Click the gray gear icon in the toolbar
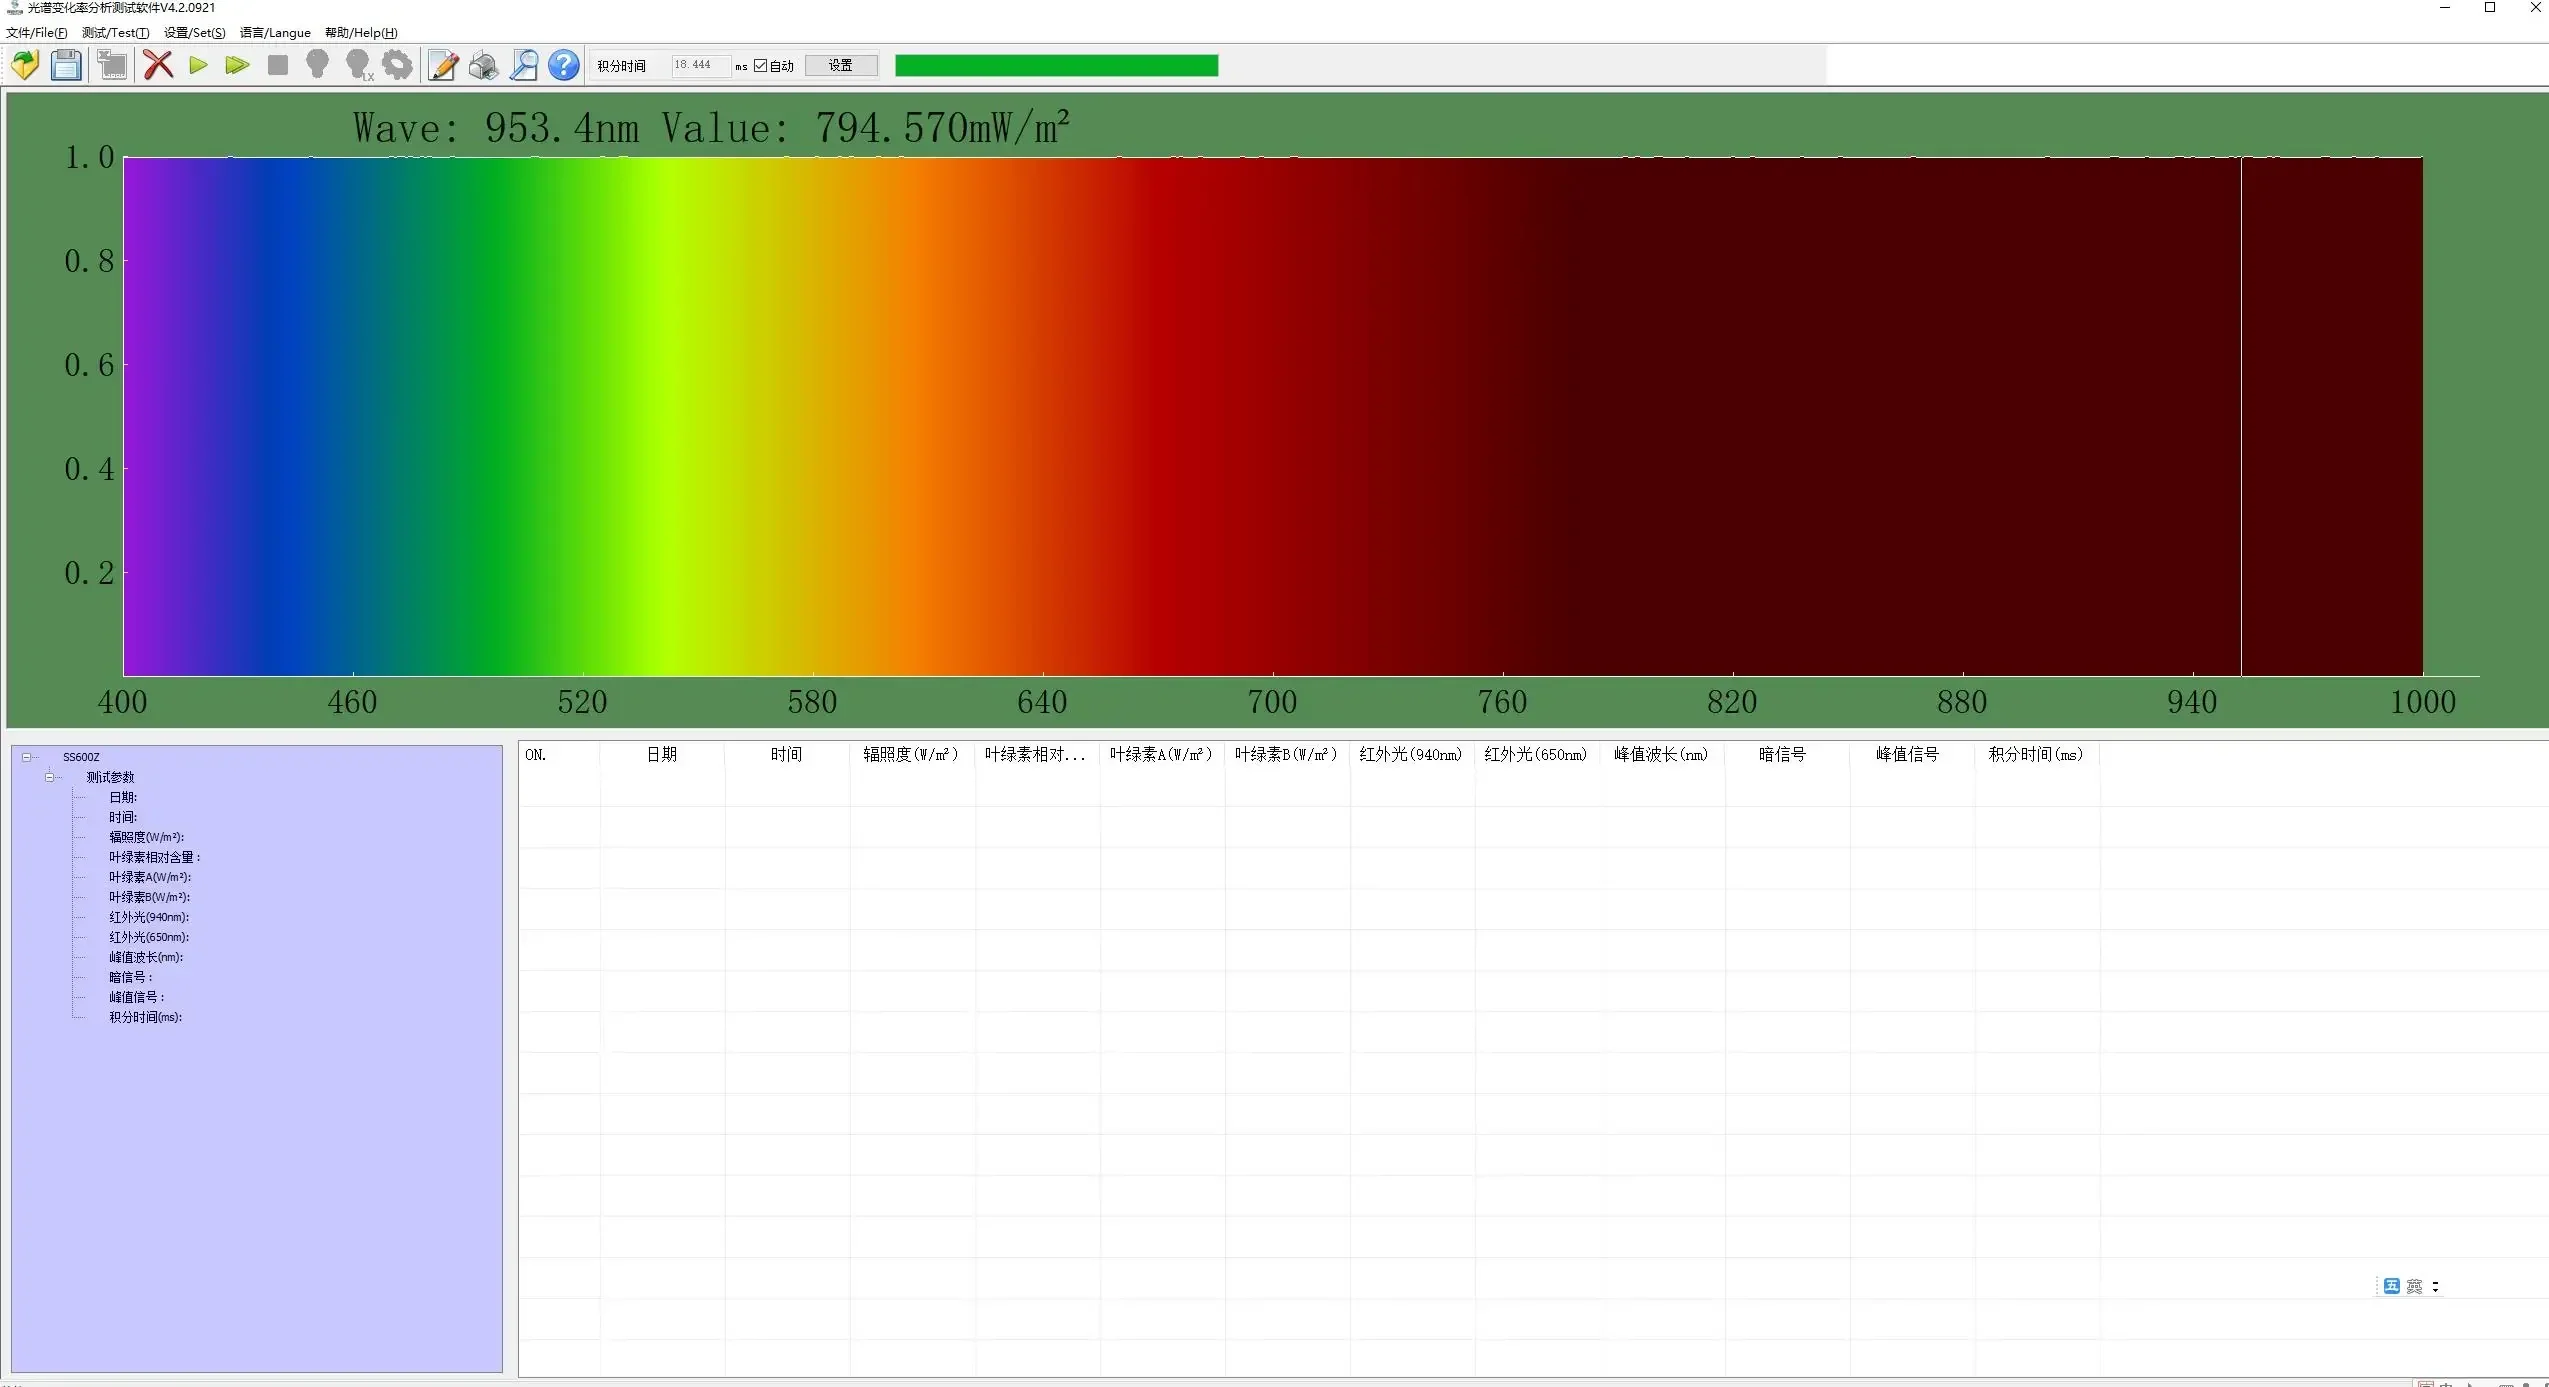The image size is (2549, 1387). pos(398,65)
